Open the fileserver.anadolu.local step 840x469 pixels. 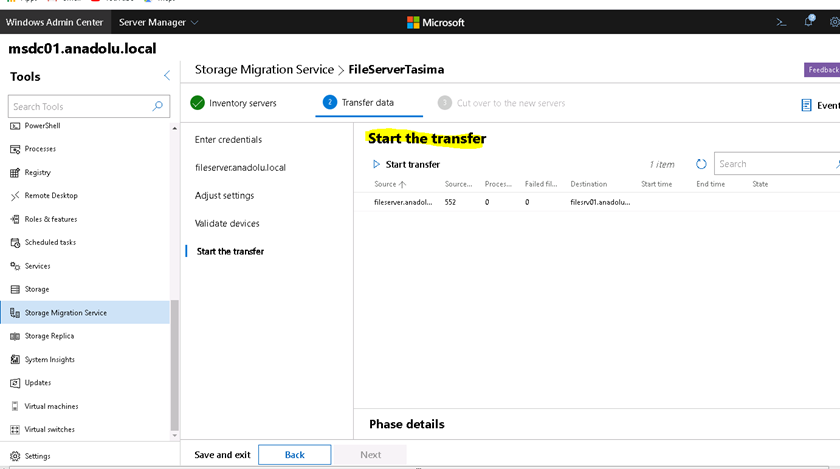pyautogui.click(x=240, y=168)
